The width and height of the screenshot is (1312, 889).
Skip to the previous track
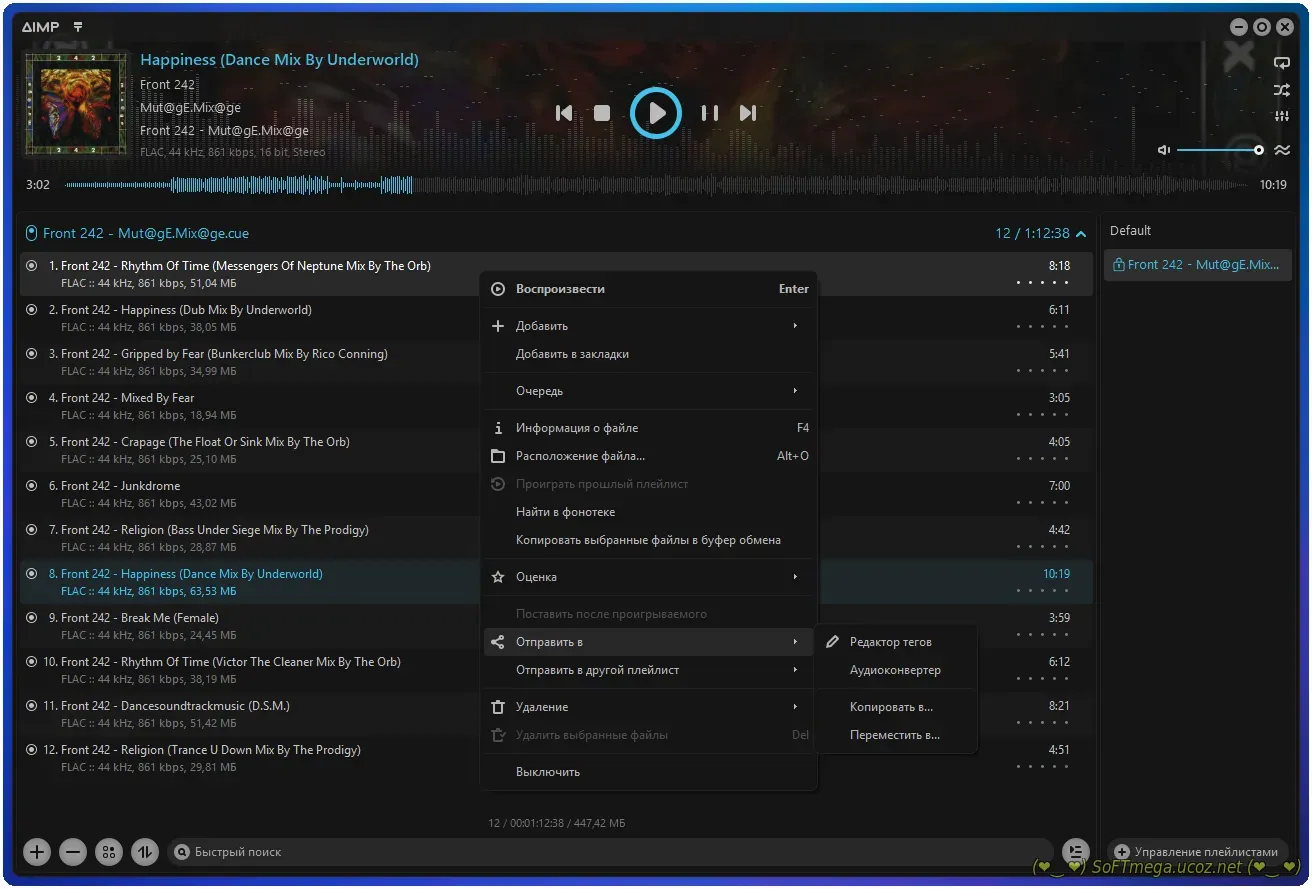[x=564, y=114]
